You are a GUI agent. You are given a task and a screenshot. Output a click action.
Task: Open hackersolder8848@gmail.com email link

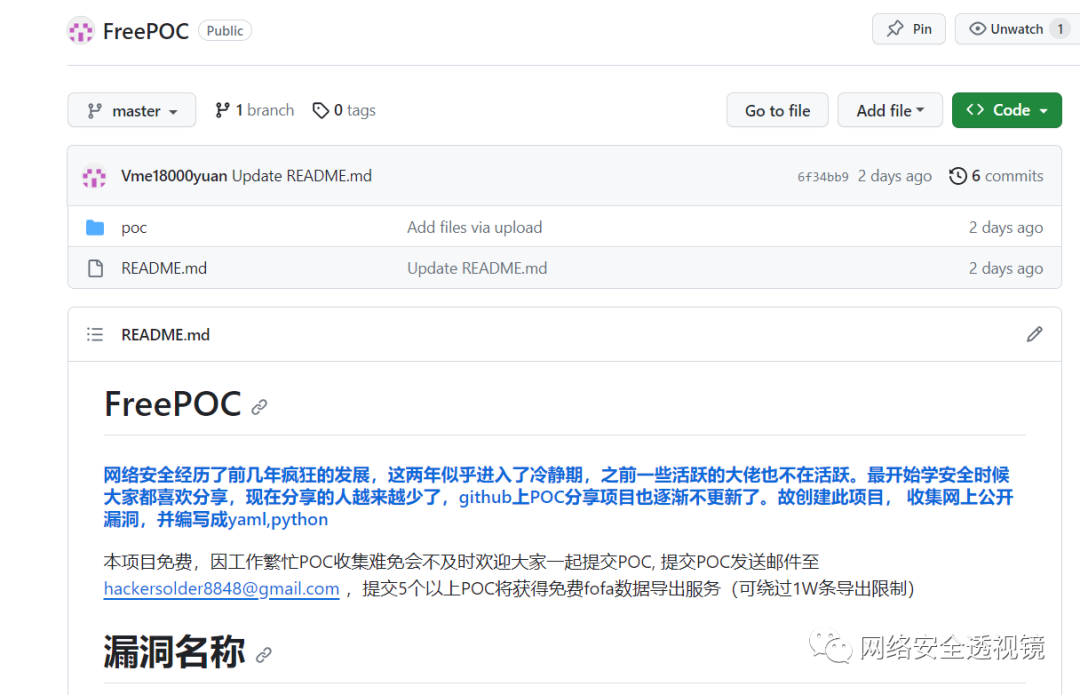[221, 588]
